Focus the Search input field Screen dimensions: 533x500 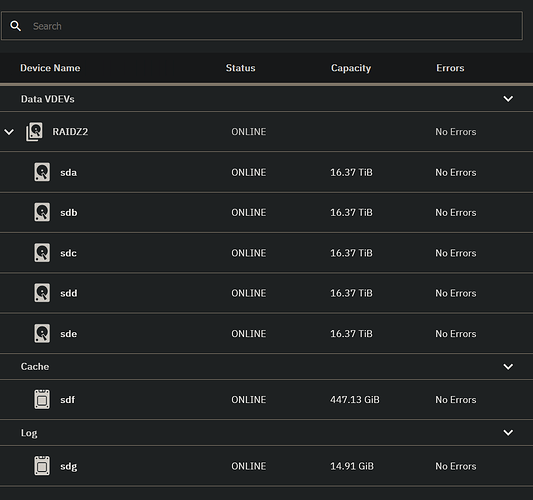tap(262, 26)
